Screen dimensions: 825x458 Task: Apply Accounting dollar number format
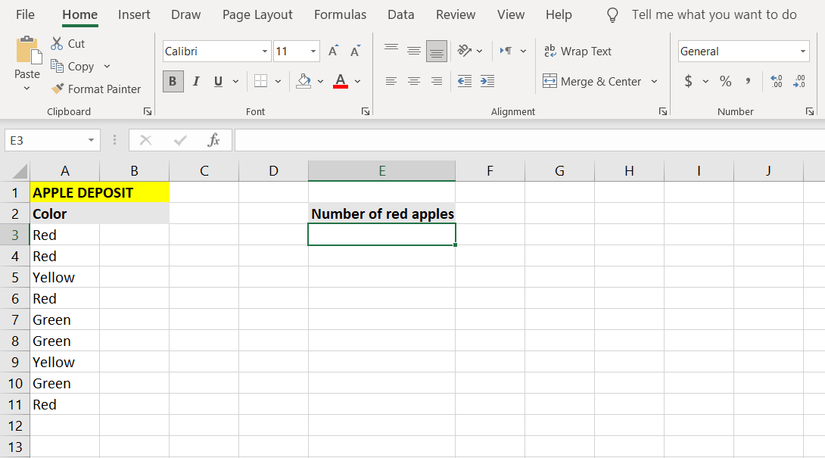click(x=688, y=81)
